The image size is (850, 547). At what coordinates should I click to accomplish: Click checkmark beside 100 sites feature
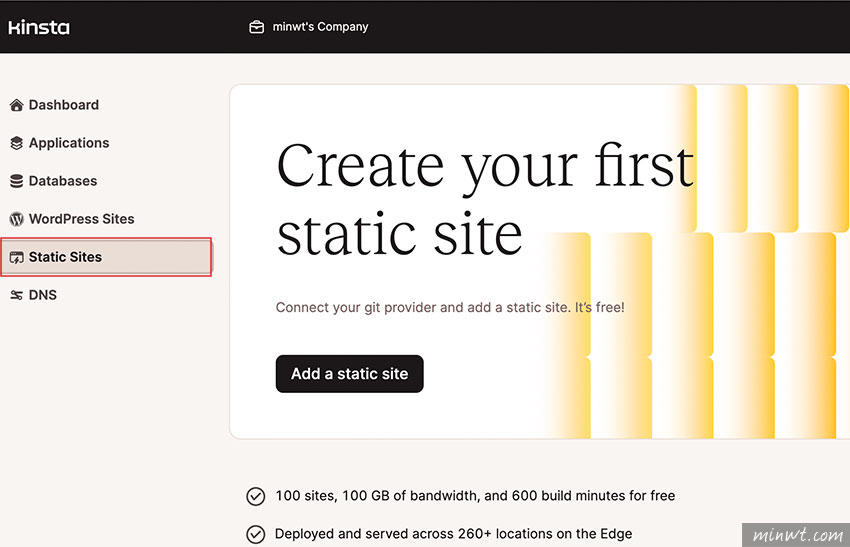coord(256,496)
